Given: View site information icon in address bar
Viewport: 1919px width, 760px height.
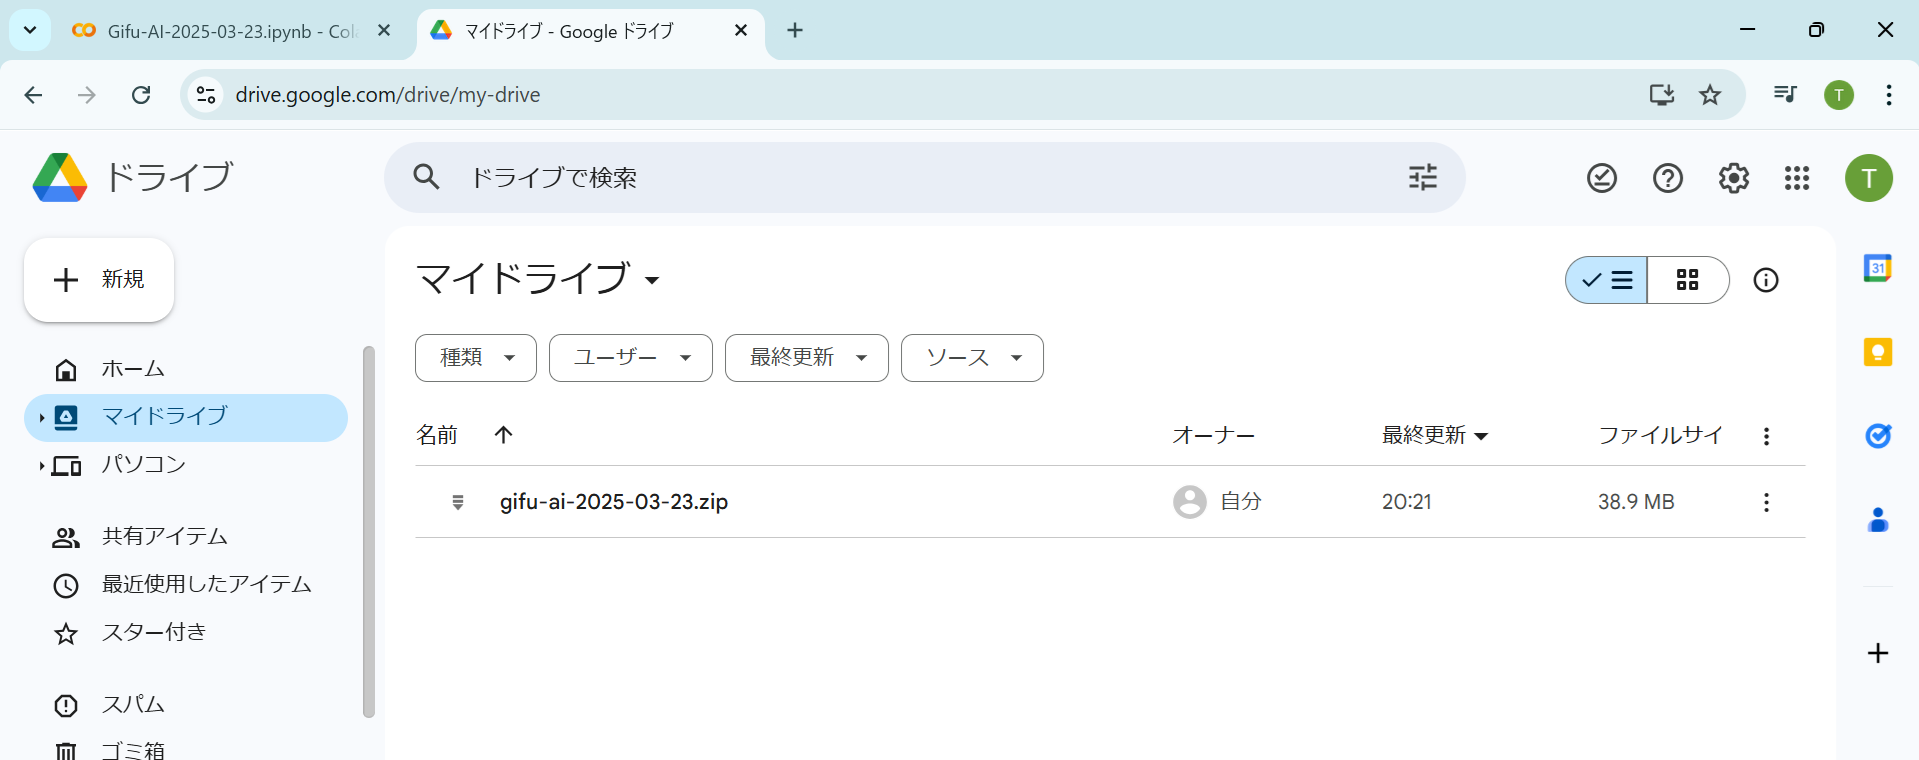Looking at the screenshot, I should point(206,95).
